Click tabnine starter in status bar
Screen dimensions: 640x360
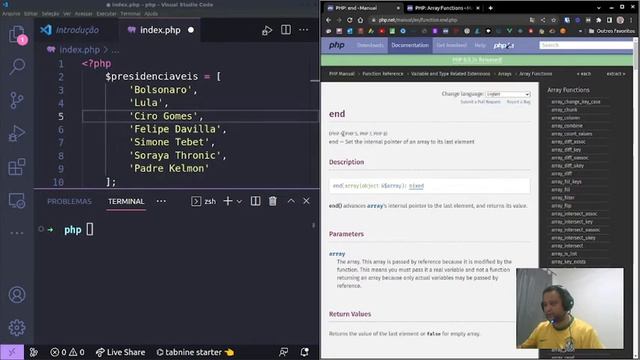click(195, 352)
